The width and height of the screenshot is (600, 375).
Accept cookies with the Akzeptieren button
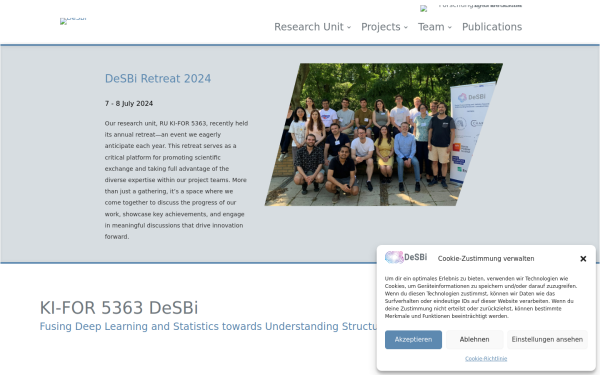pos(413,339)
